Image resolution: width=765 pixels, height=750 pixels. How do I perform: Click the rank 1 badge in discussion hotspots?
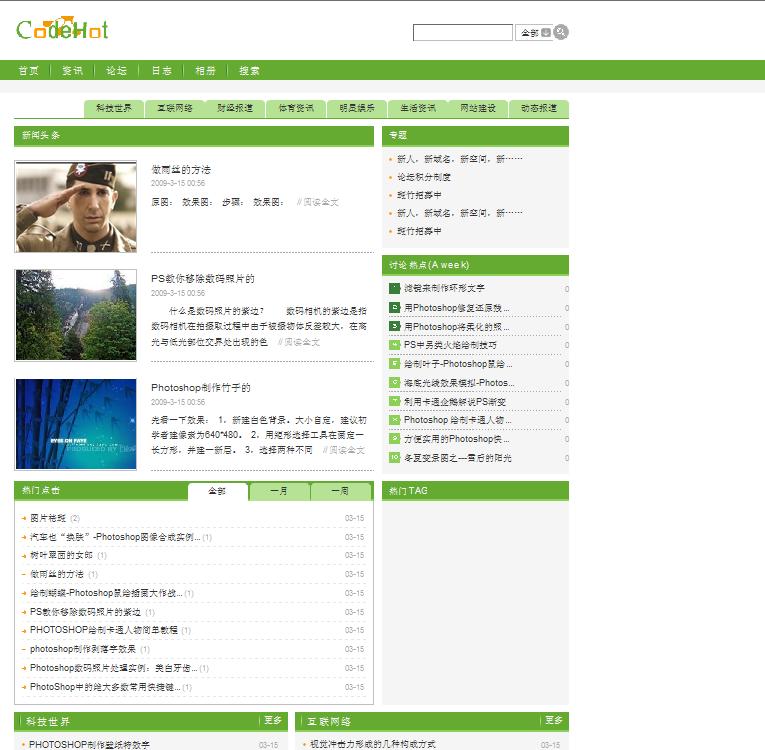coord(394,288)
